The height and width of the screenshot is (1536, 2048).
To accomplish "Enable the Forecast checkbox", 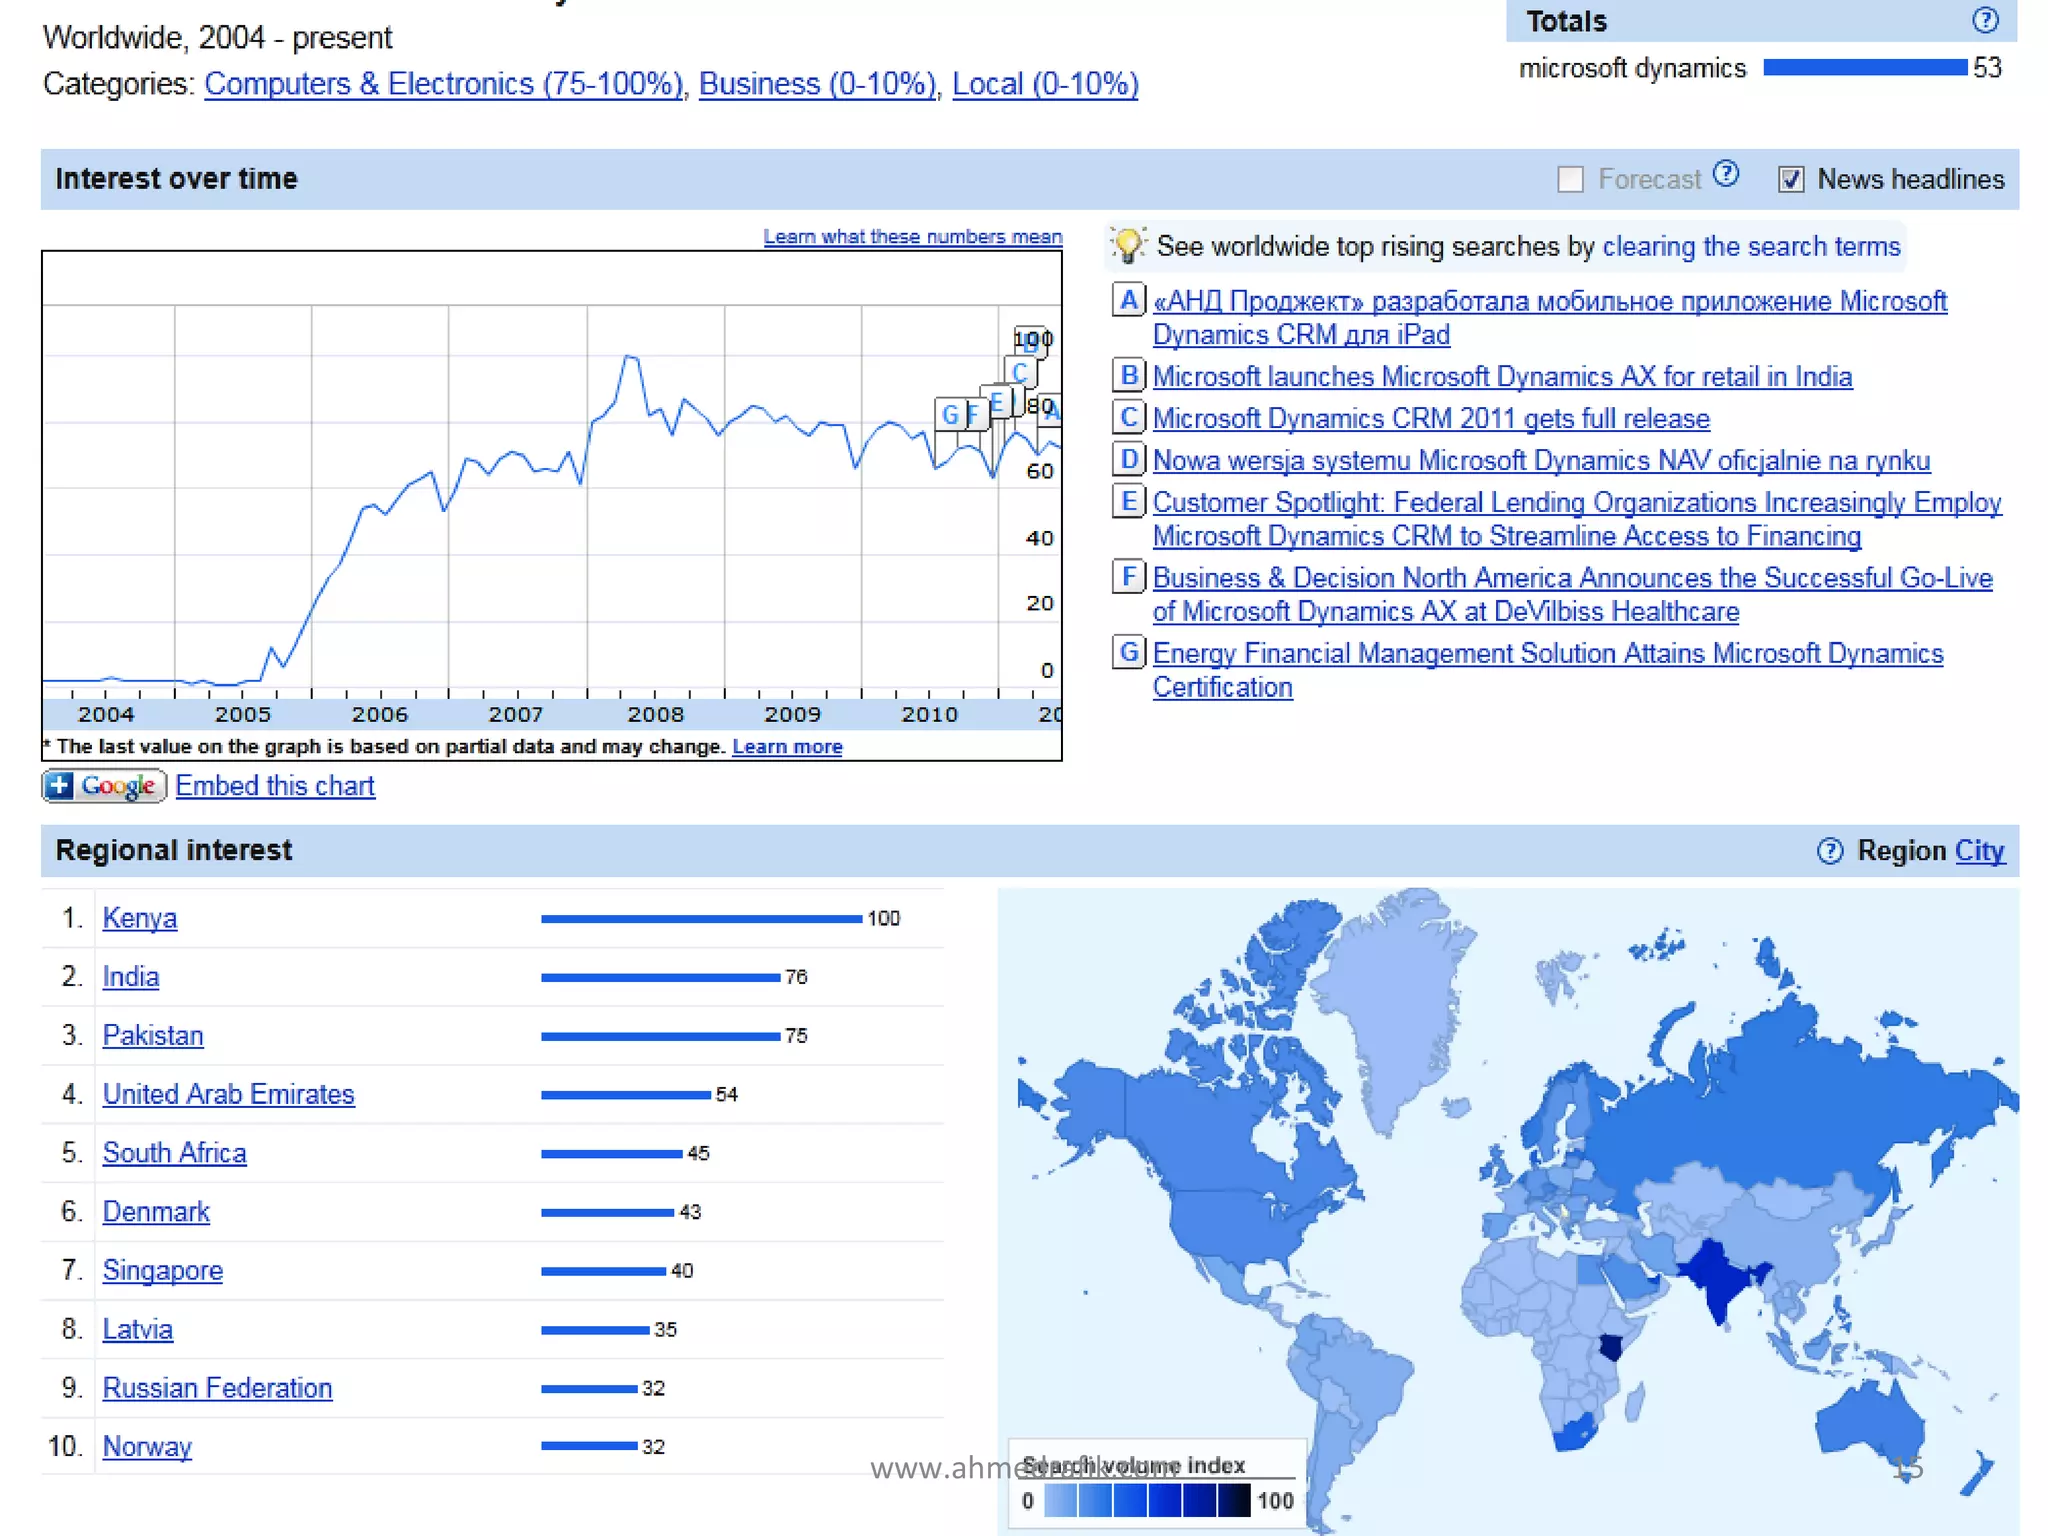I will pyautogui.click(x=1570, y=180).
